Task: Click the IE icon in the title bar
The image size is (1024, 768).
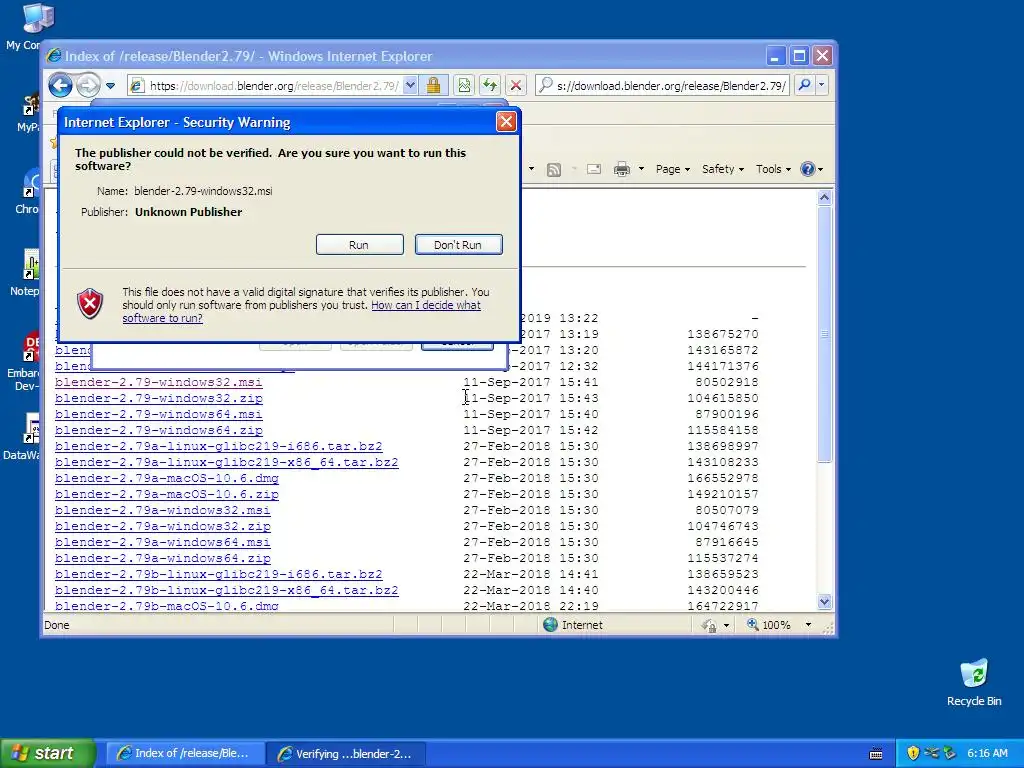Action: (54, 56)
